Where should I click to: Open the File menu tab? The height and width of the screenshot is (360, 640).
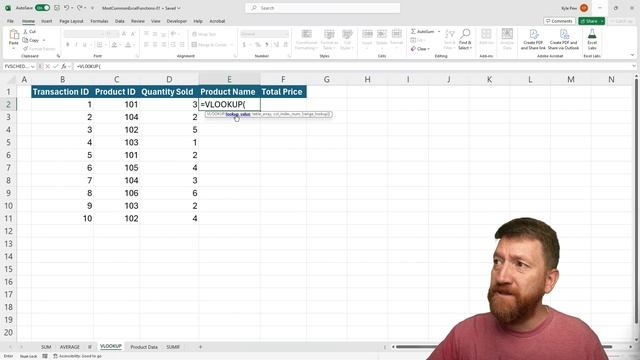10,21
